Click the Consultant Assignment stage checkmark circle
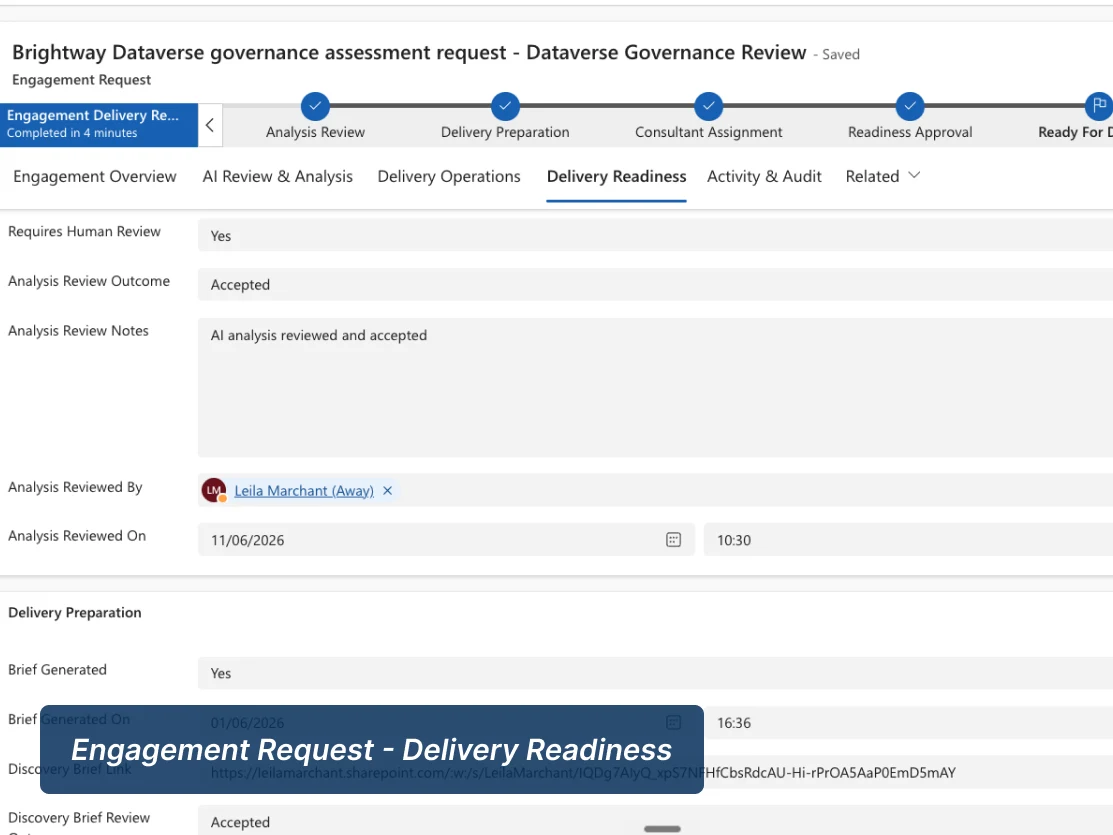Screen dimensions: 1113x835 [708, 107]
